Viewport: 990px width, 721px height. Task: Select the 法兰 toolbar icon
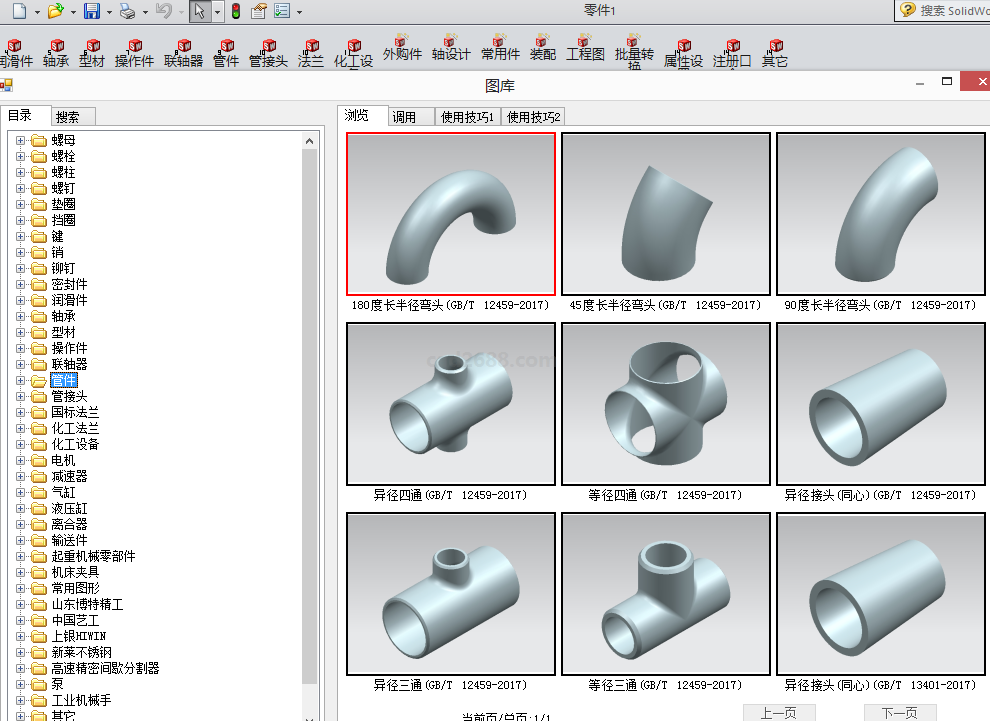[x=311, y=54]
